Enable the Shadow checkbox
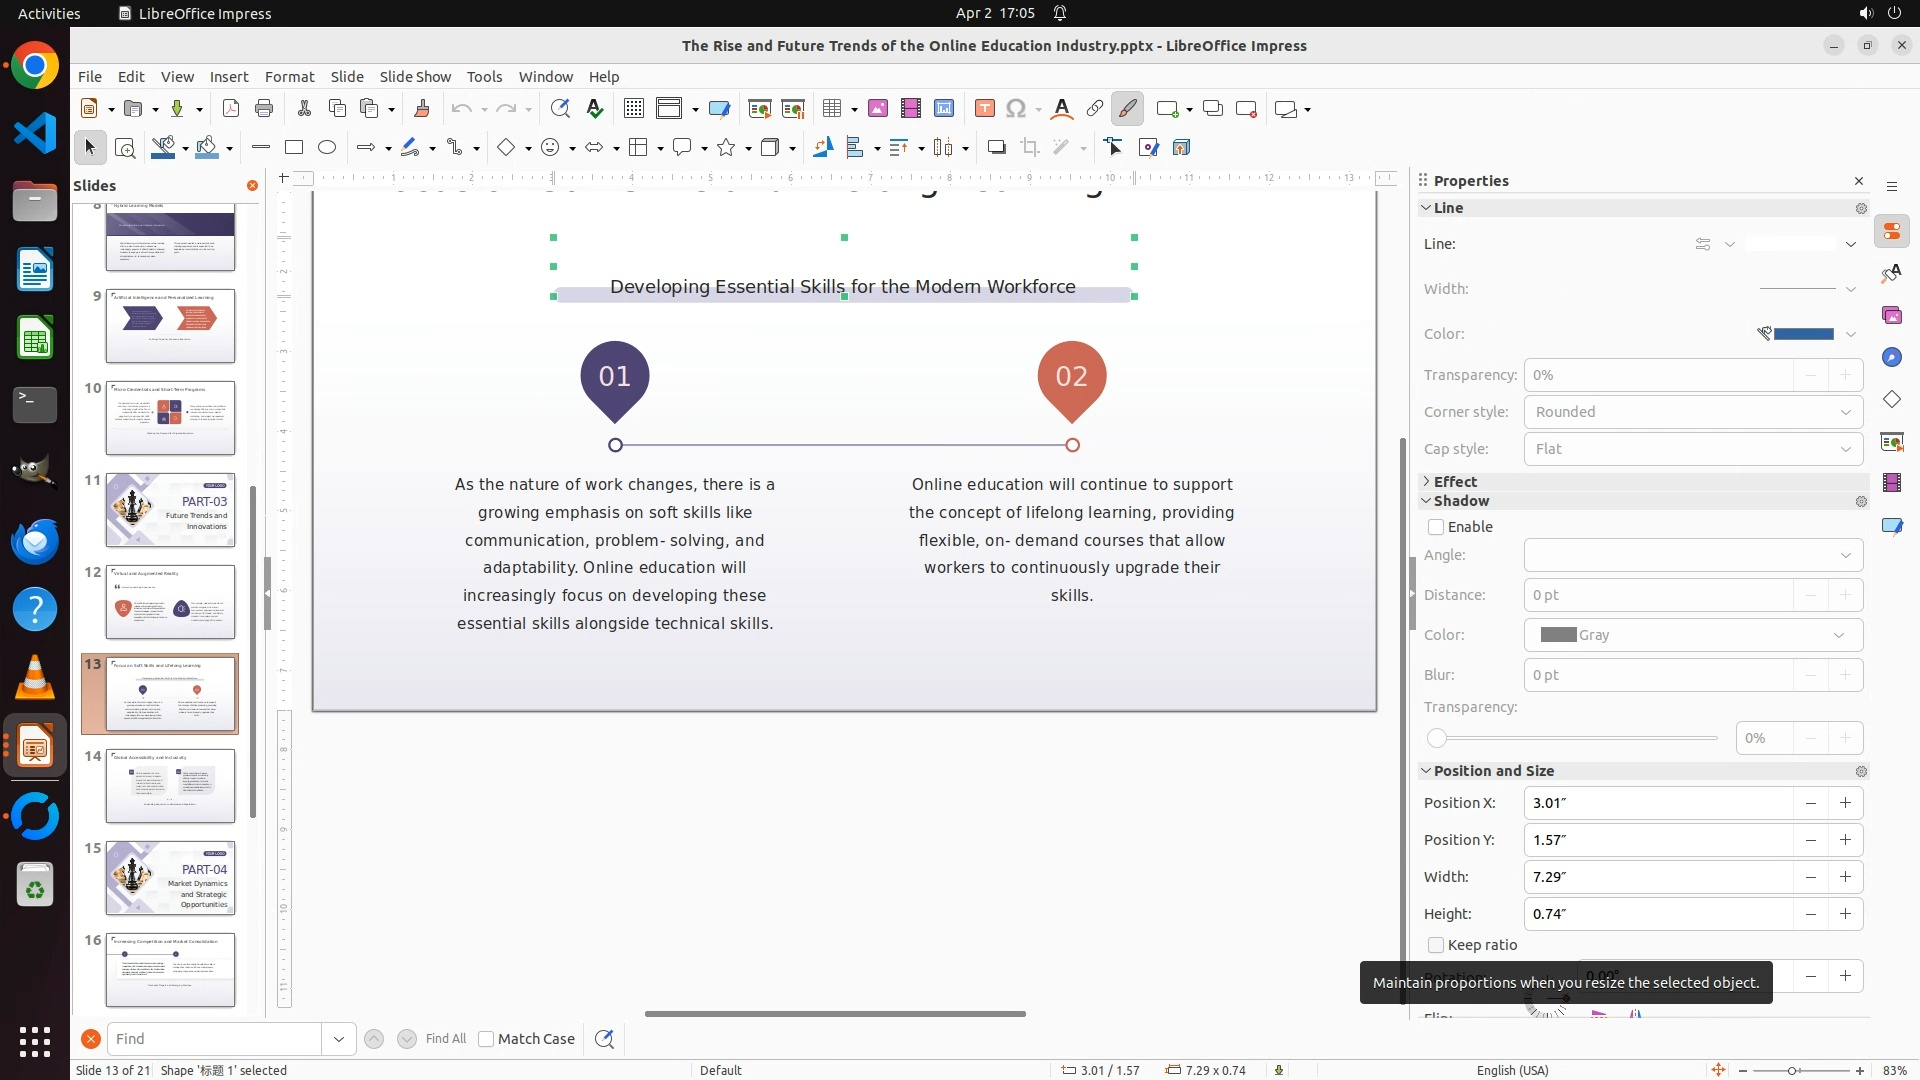 [x=1436, y=527]
